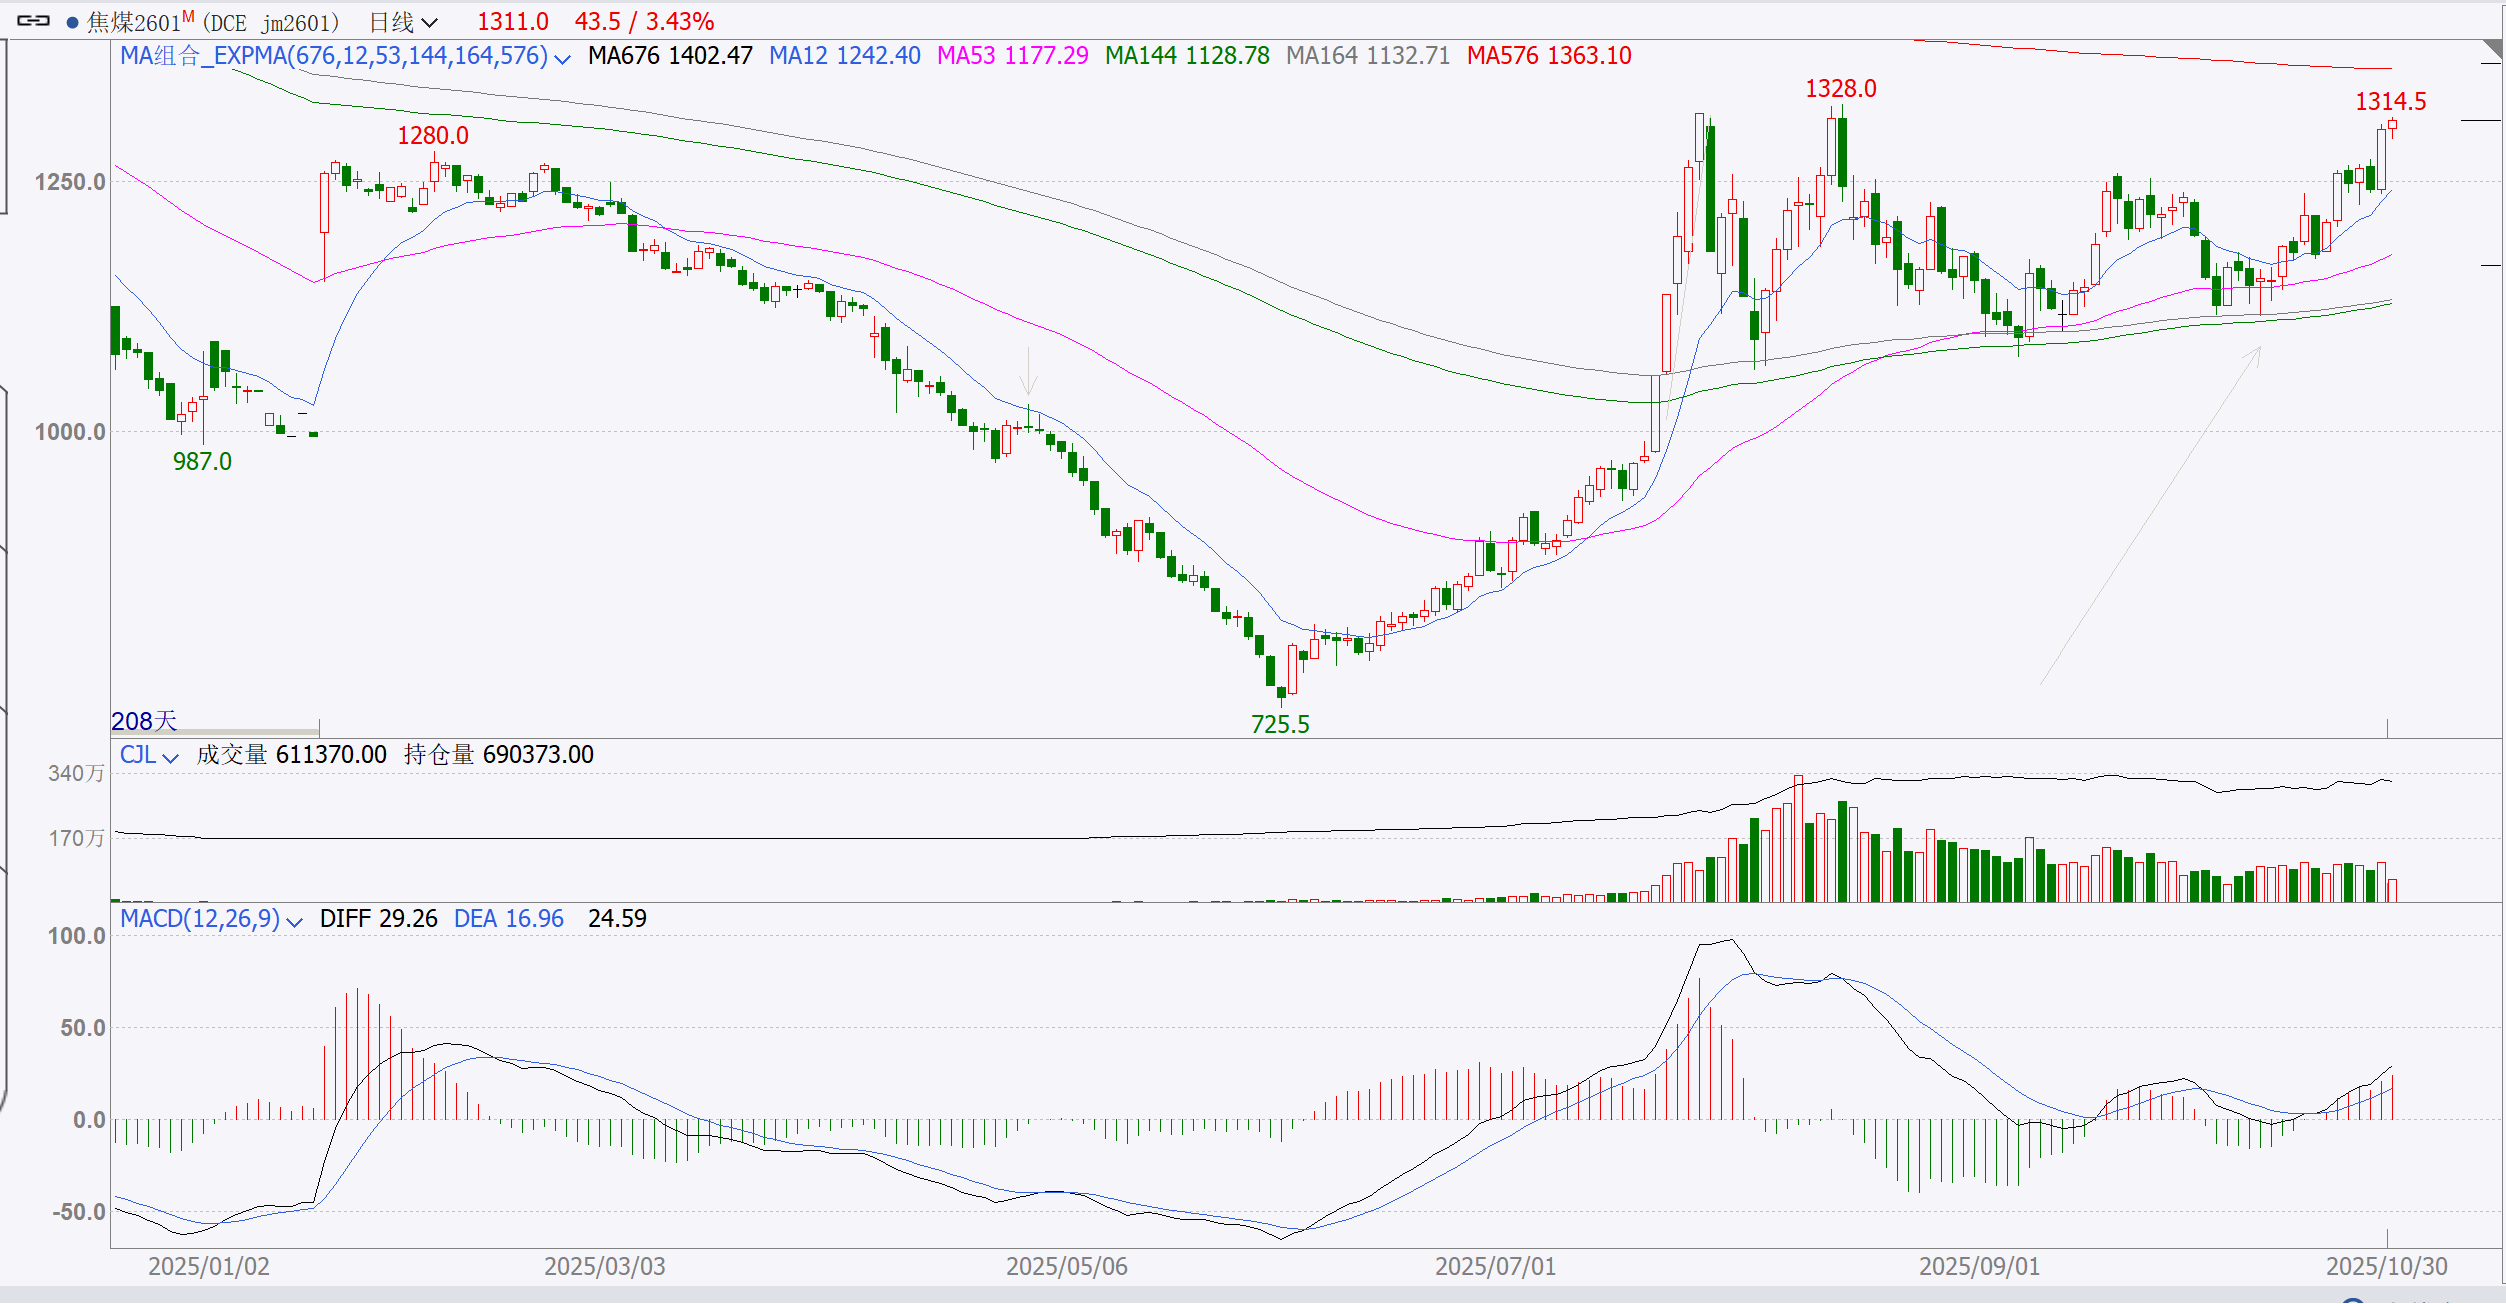Select the long diagonal gray arrow annotation

2150,515
